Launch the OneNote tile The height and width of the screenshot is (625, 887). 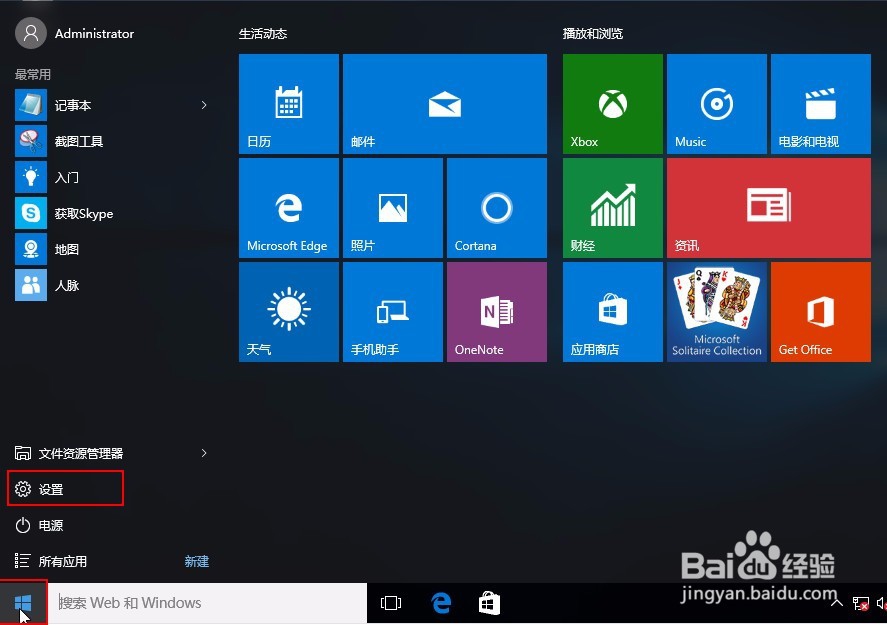pyautogui.click(x=497, y=312)
